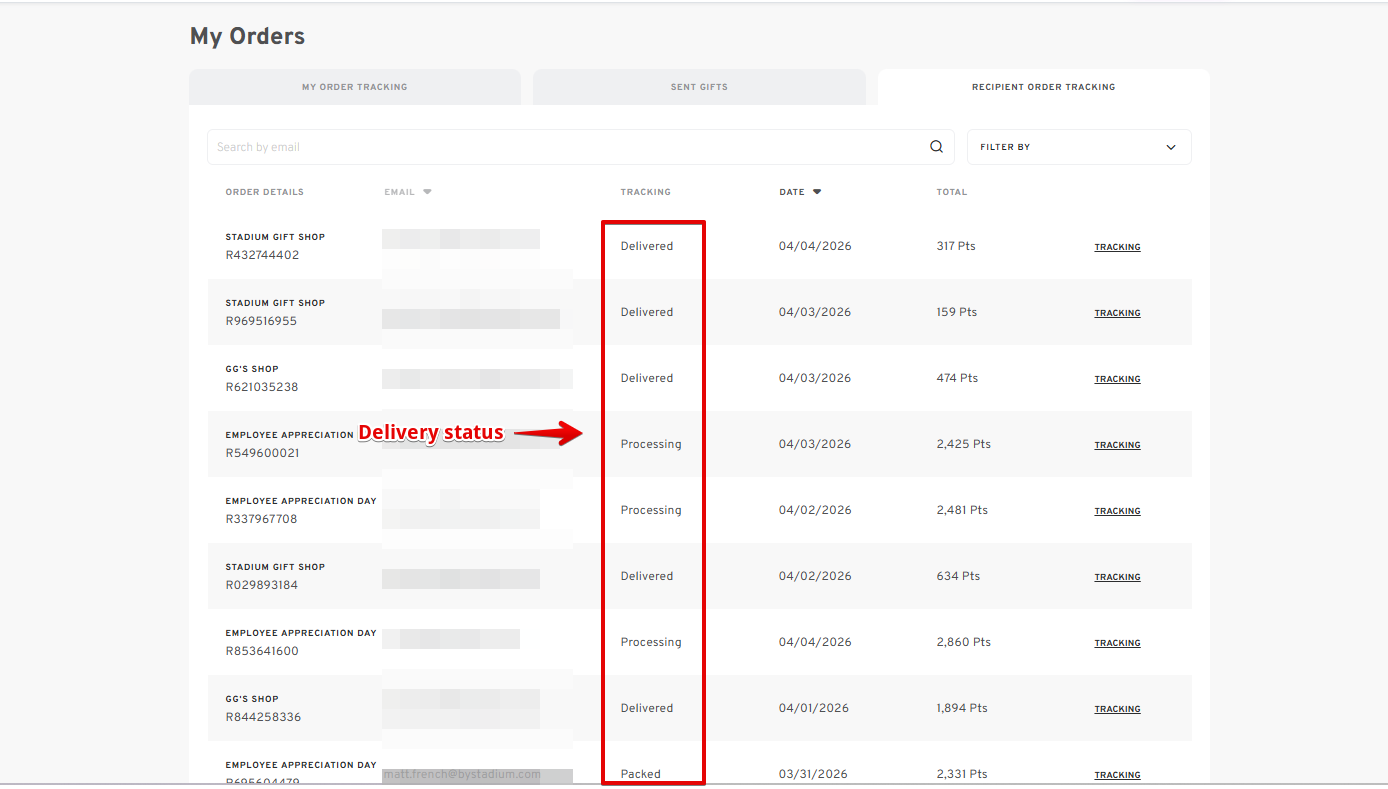Sort by Email column arrow

pos(427,192)
